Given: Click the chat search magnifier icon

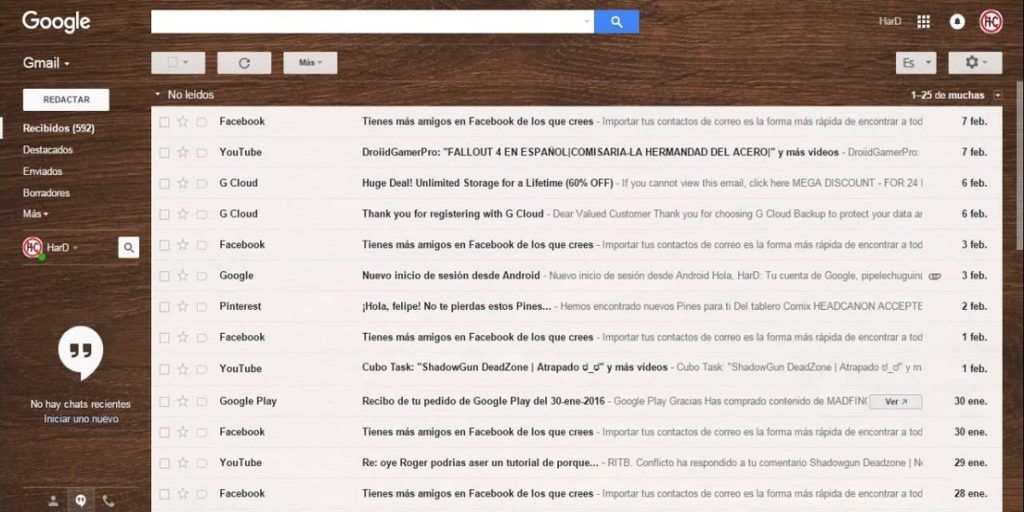Looking at the screenshot, I should [x=128, y=247].
